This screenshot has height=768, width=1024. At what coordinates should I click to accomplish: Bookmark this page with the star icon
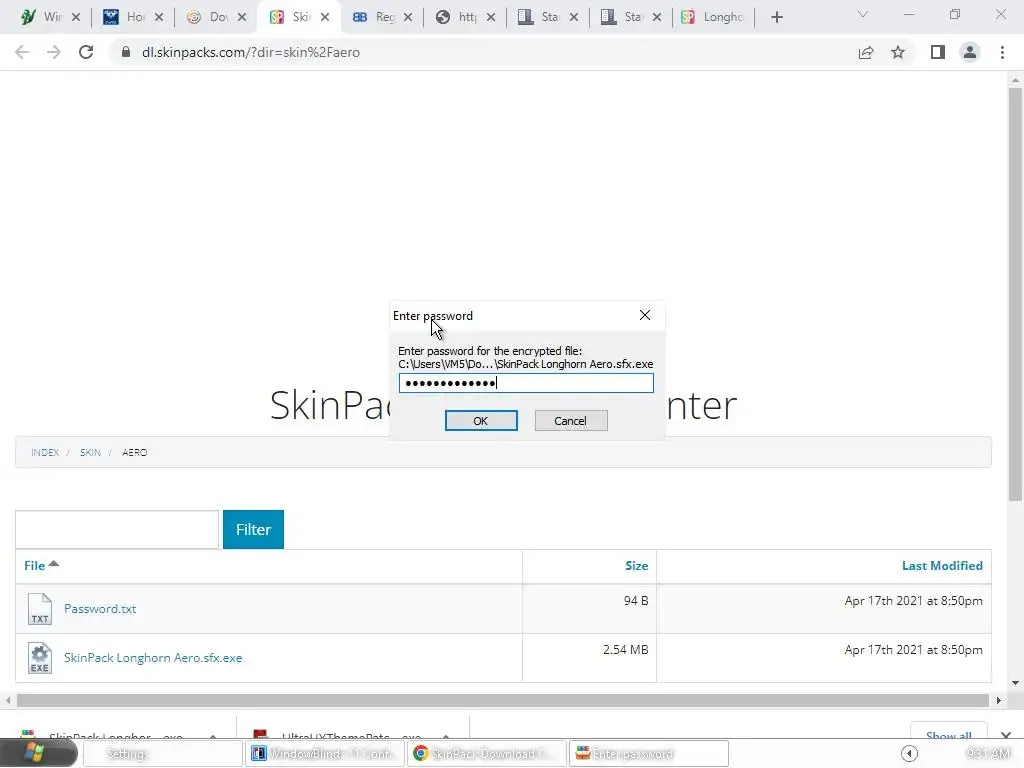pos(898,52)
